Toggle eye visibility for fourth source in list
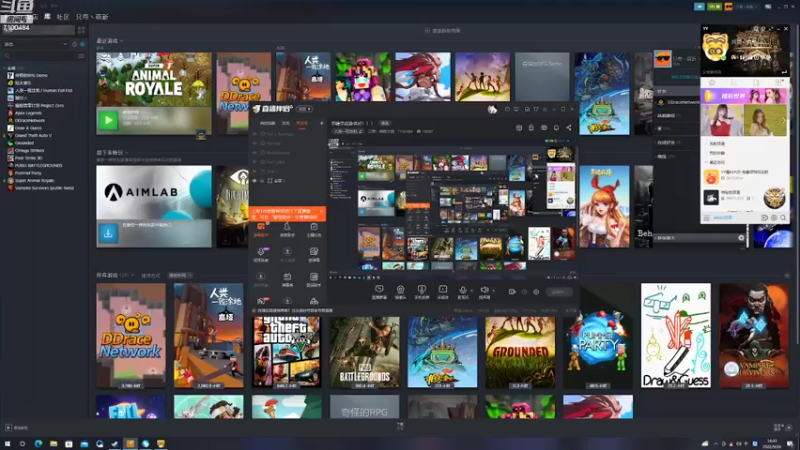The width and height of the screenshot is (800, 450). click(x=255, y=162)
